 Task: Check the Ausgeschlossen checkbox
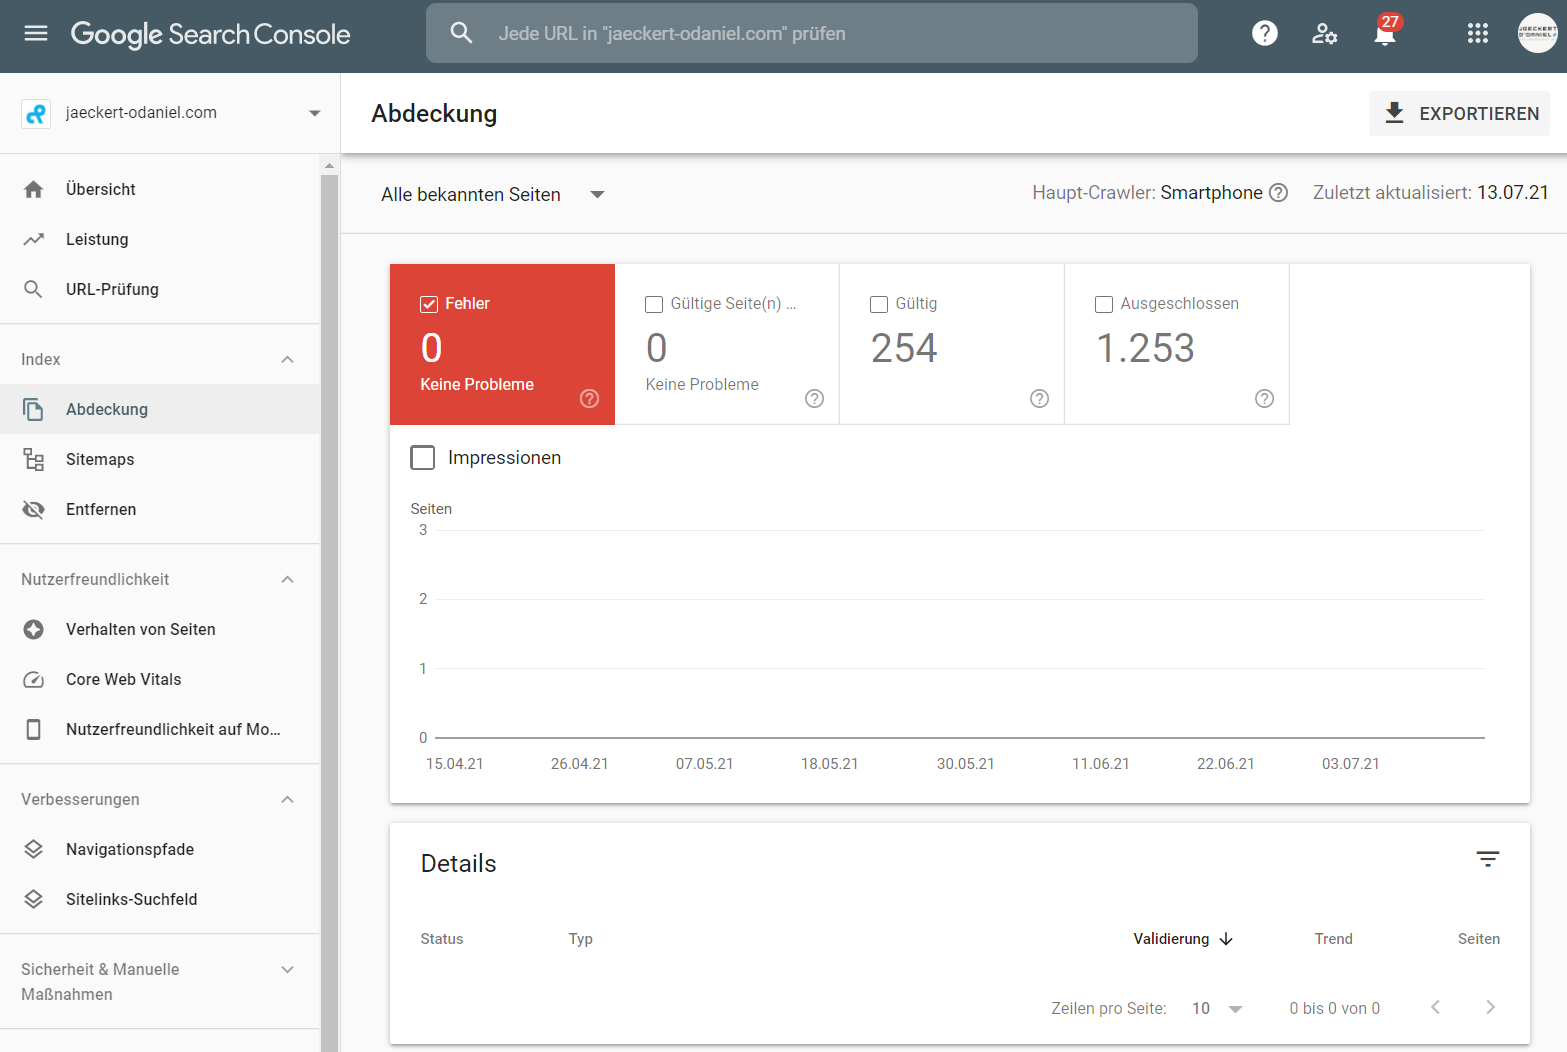tap(1104, 304)
